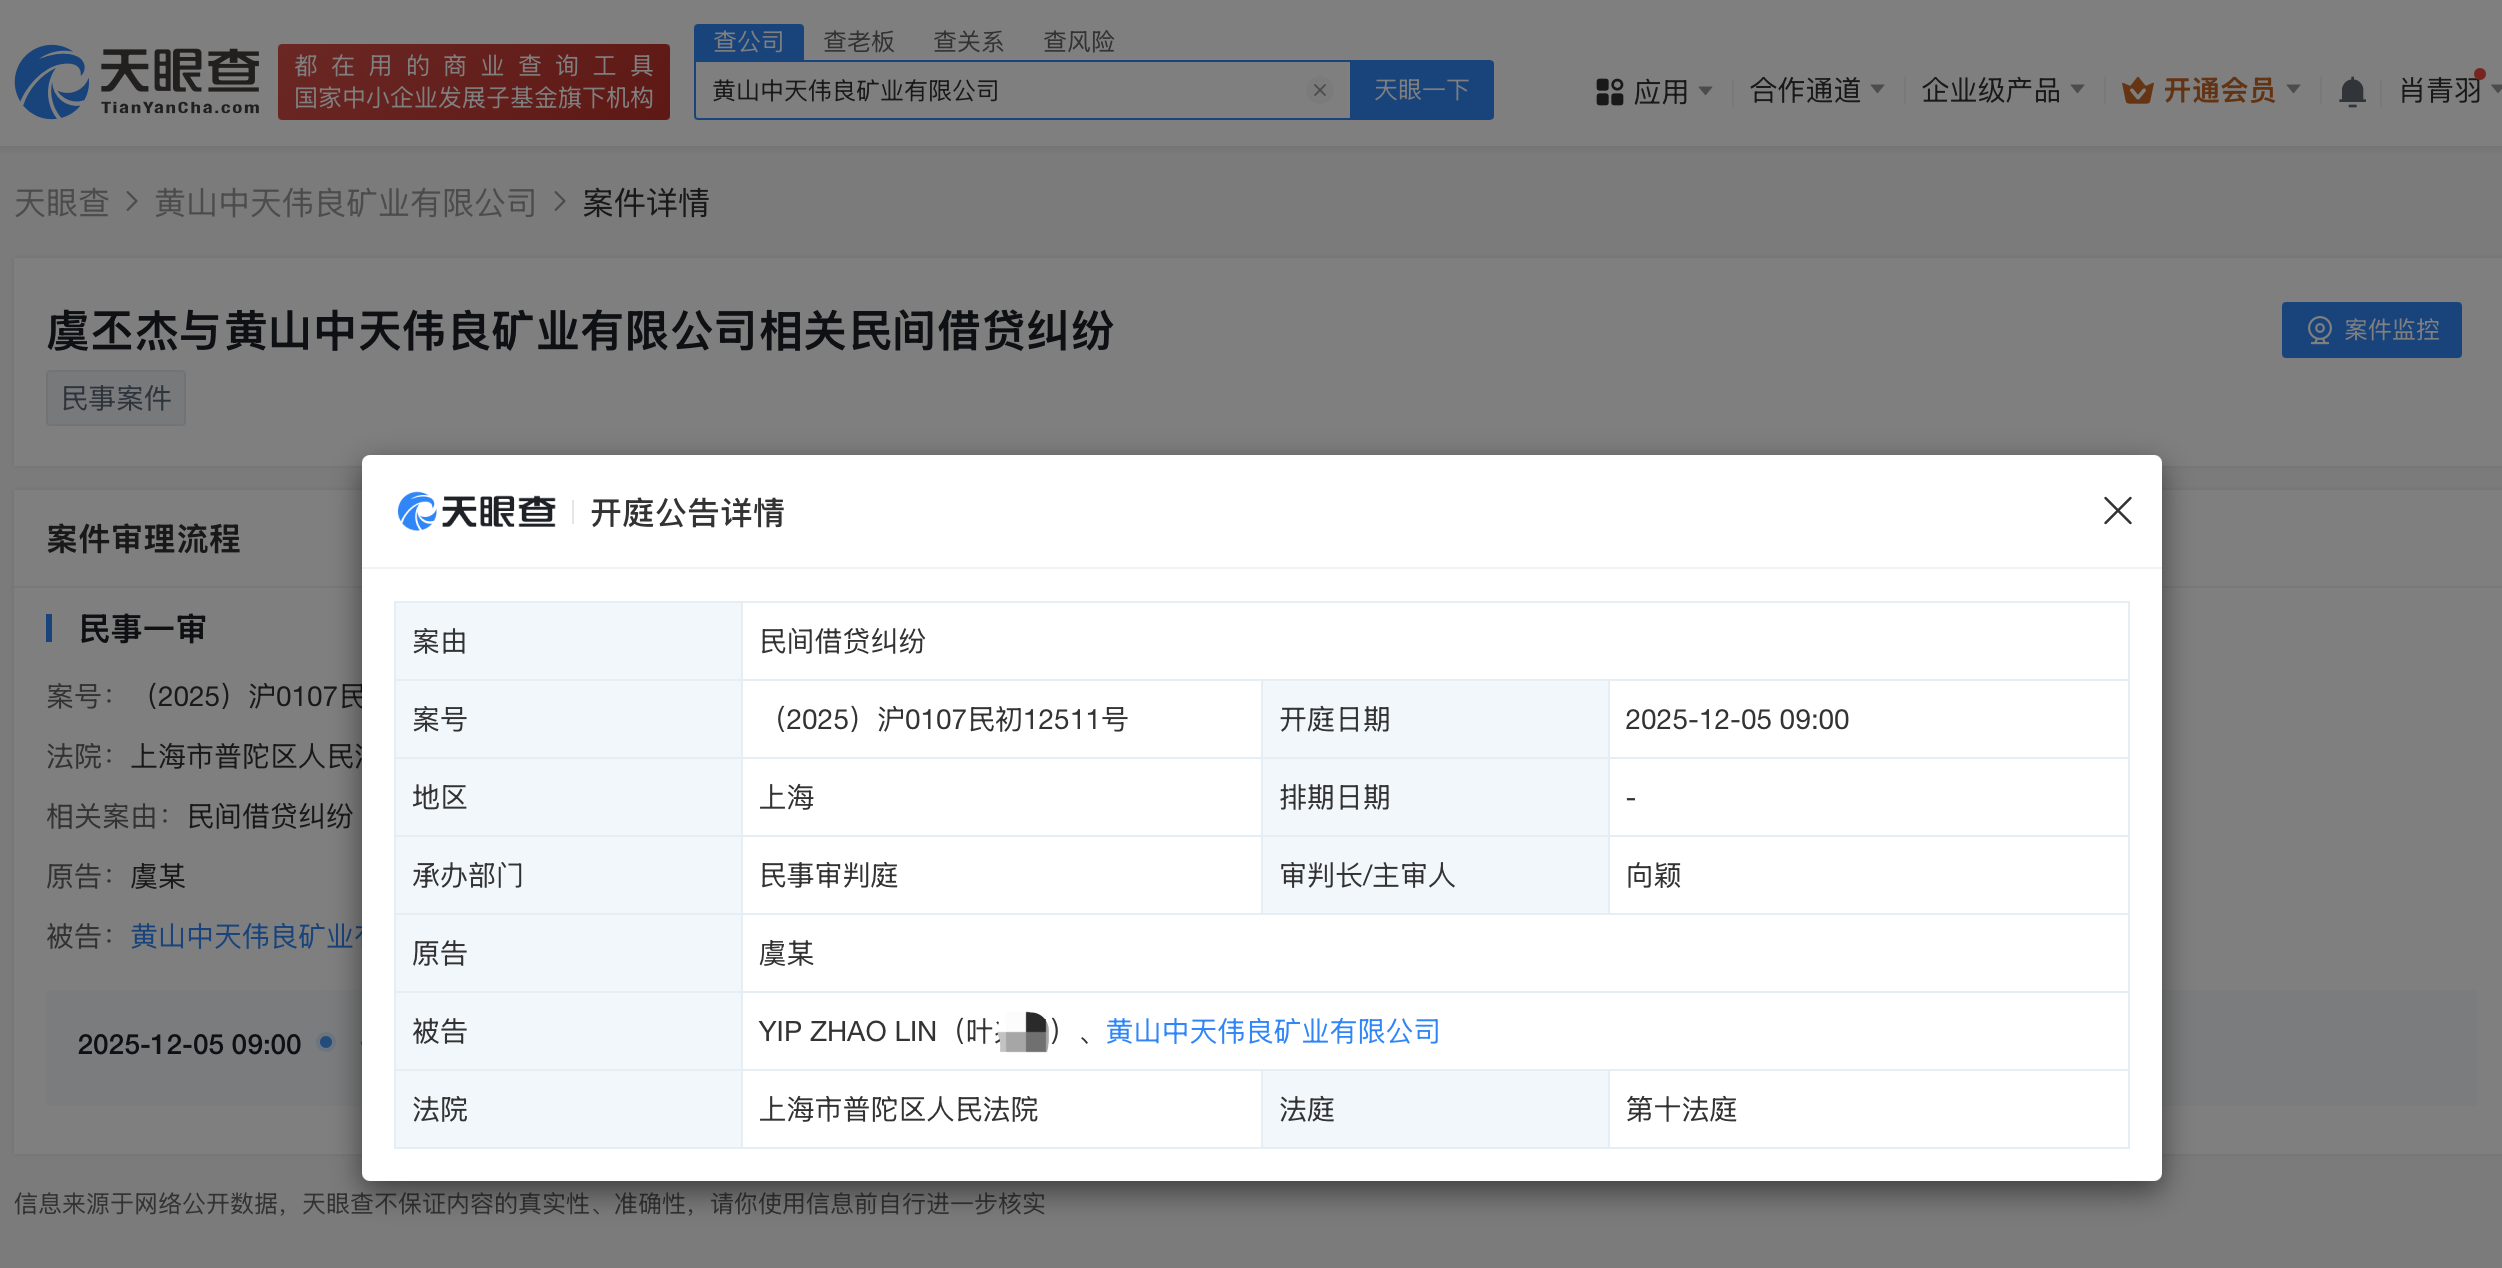Clear the search box text
Viewport: 2502px width, 1268px height.
[x=1319, y=90]
